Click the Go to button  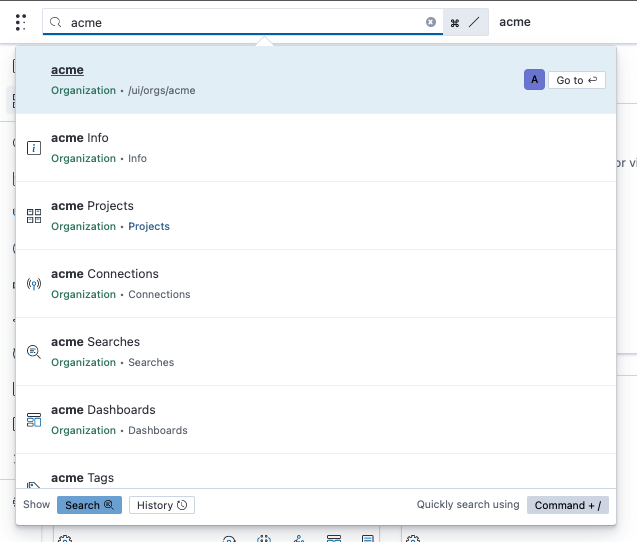coord(576,80)
